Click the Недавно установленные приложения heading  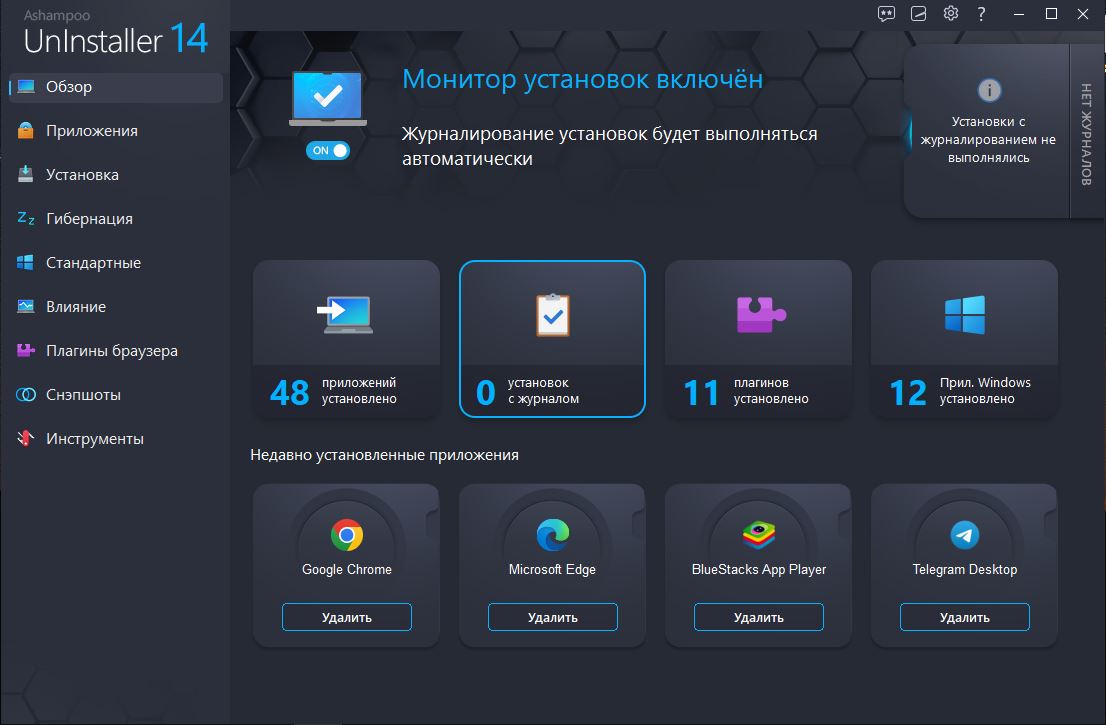(x=384, y=455)
